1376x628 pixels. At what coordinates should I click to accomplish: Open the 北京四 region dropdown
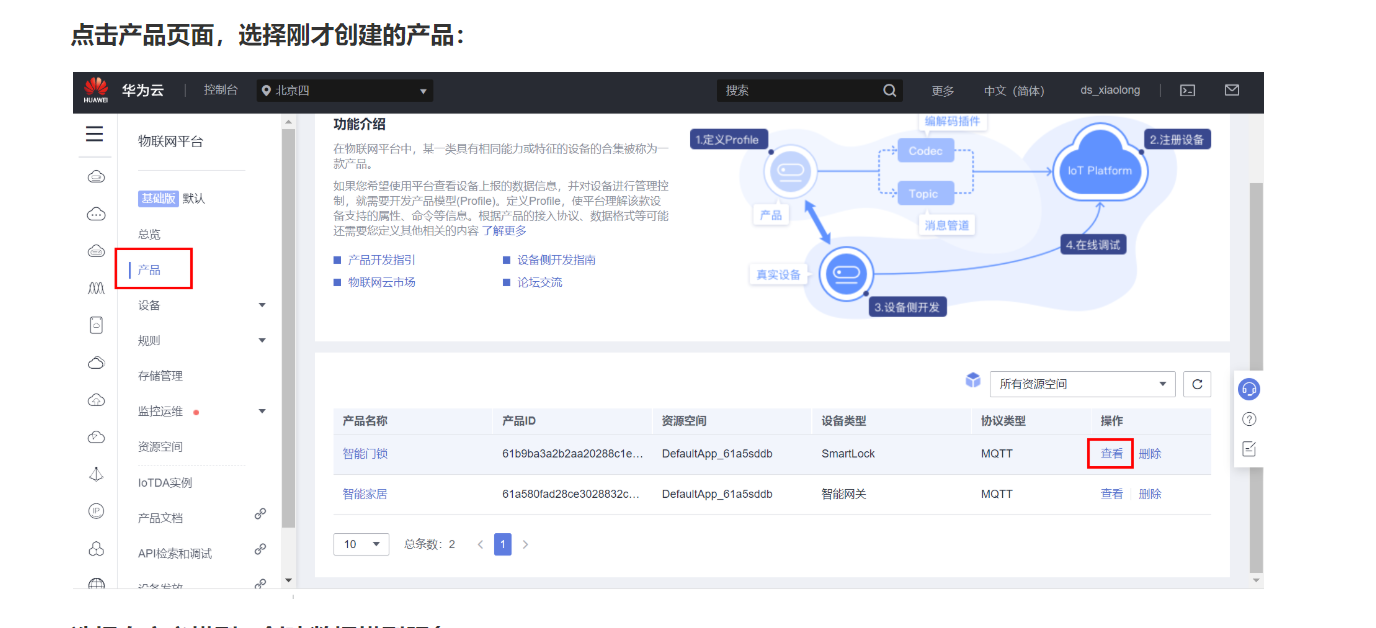tap(345, 91)
